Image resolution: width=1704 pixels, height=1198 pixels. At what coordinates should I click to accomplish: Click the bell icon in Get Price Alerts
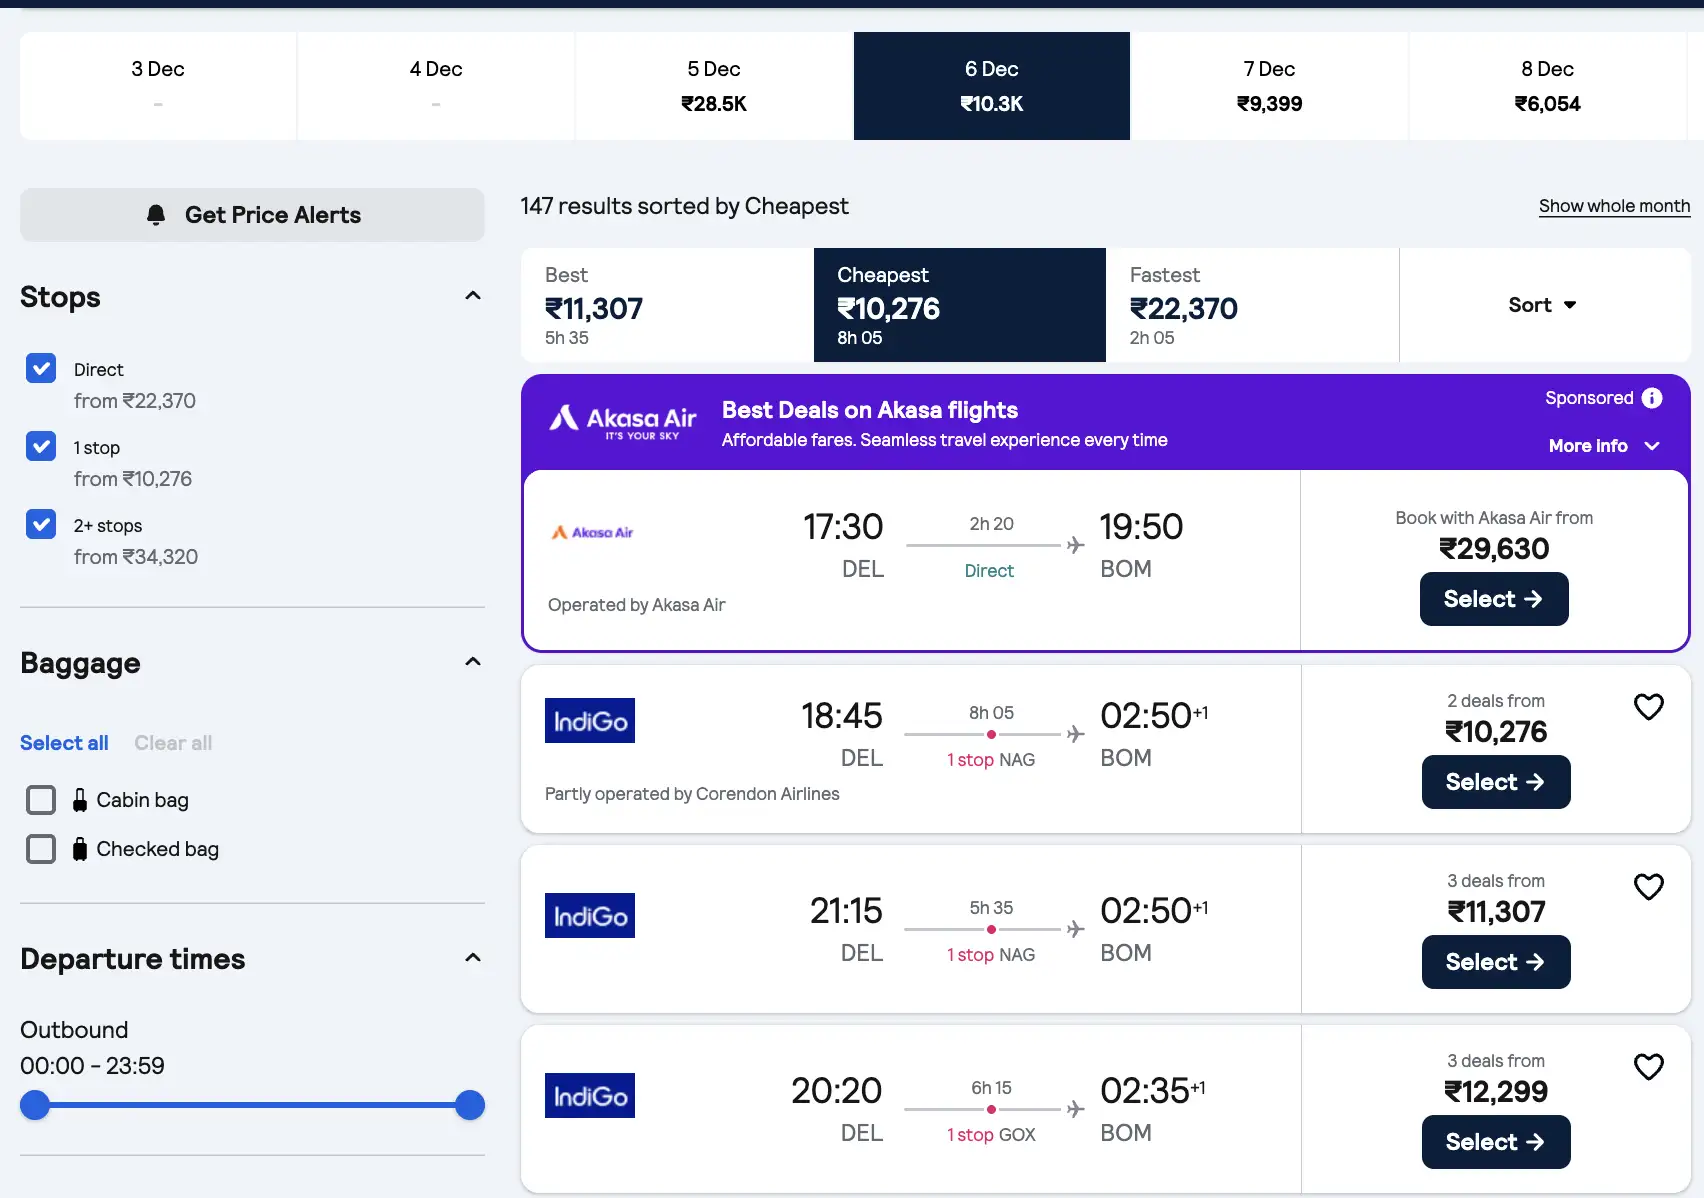tap(156, 215)
